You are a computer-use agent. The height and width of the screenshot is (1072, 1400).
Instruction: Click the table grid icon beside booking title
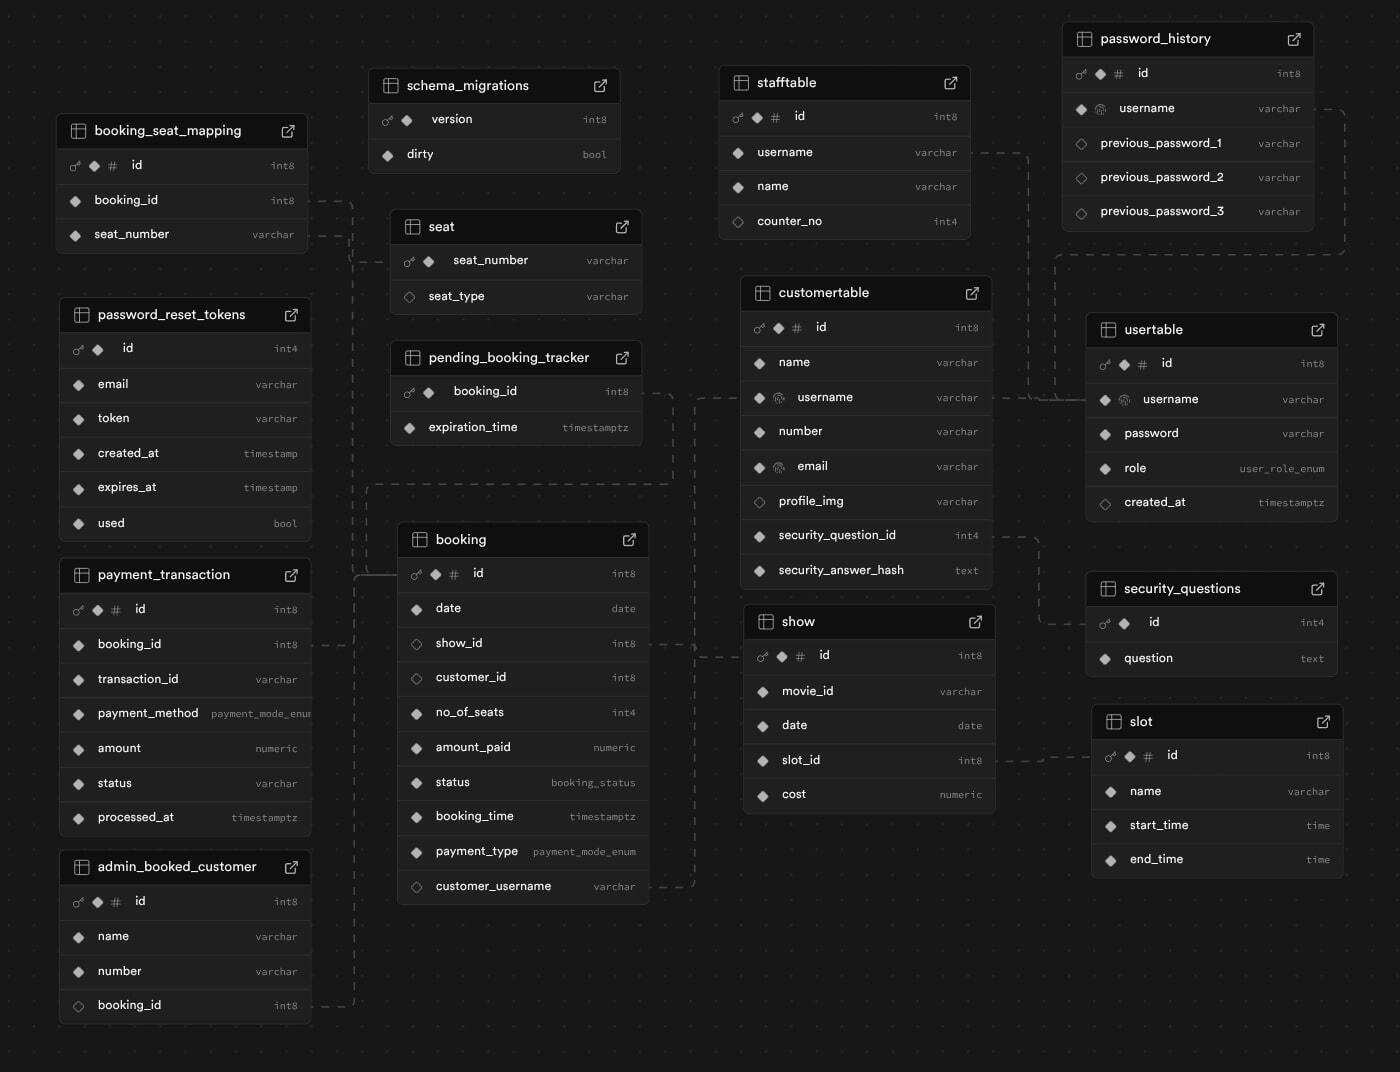pyautogui.click(x=420, y=540)
